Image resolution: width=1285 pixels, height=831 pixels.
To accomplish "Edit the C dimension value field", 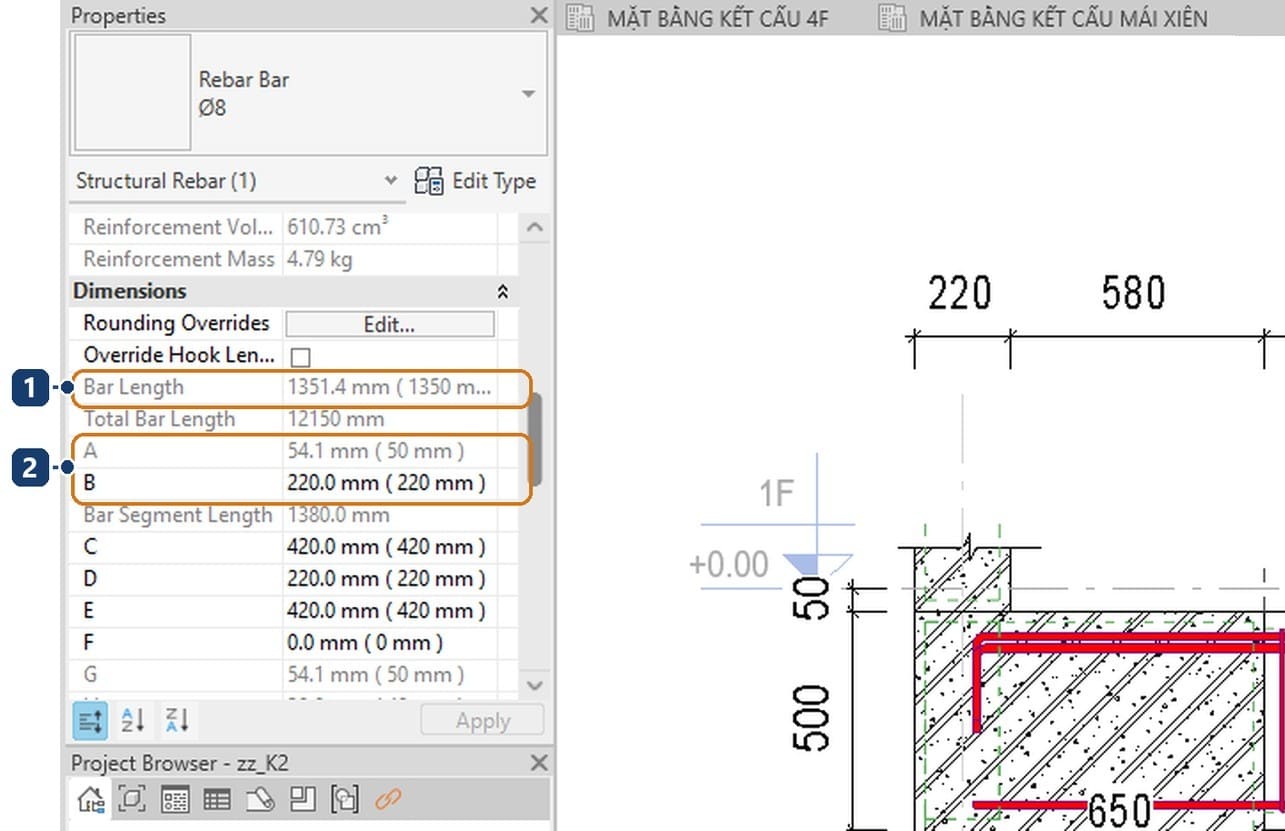I will click(390, 547).
